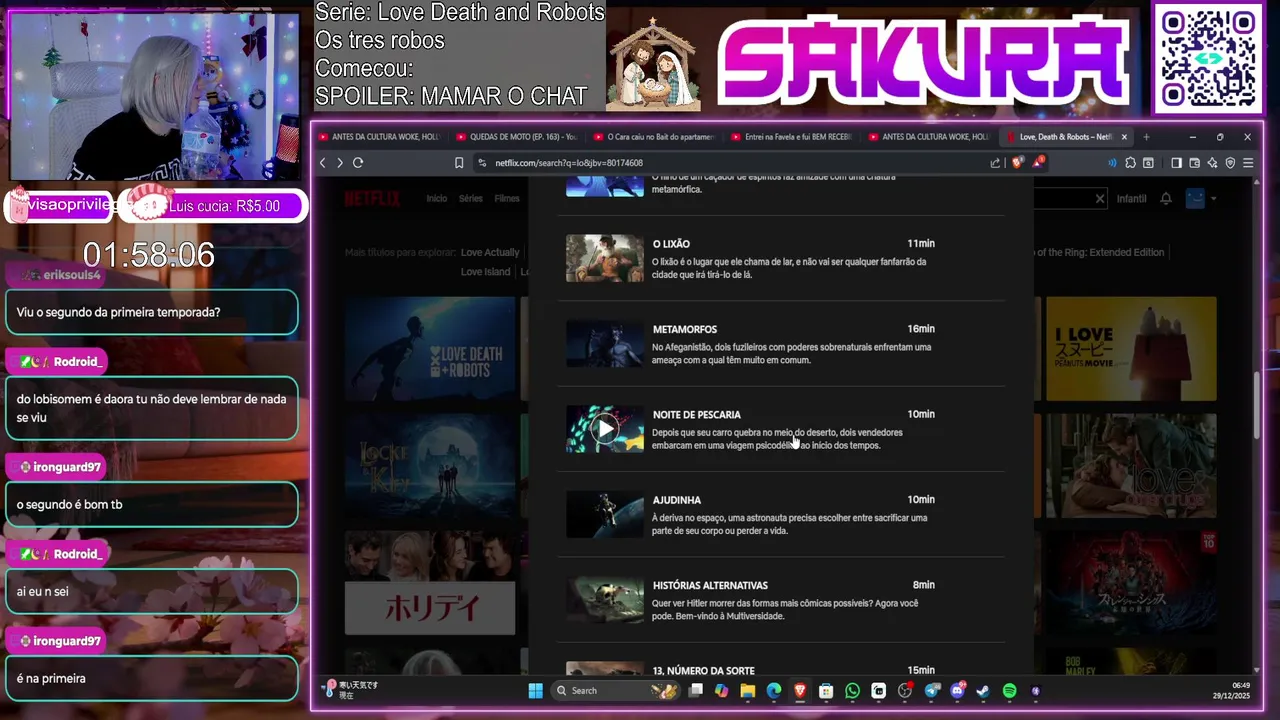The height and width of the screenshot is (720, 1280).
Task: Open taskbar weather widget
Action: [351, 690]
